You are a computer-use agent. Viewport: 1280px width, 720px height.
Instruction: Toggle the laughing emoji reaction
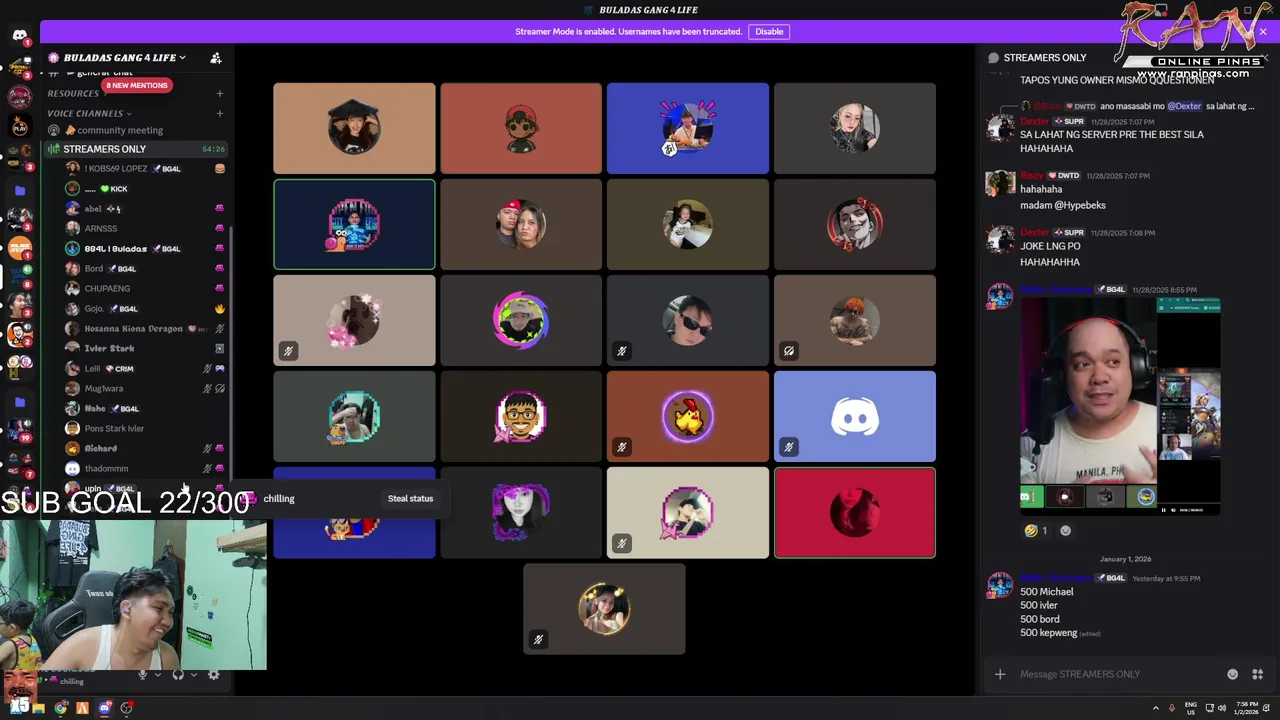coord(1036,531)
